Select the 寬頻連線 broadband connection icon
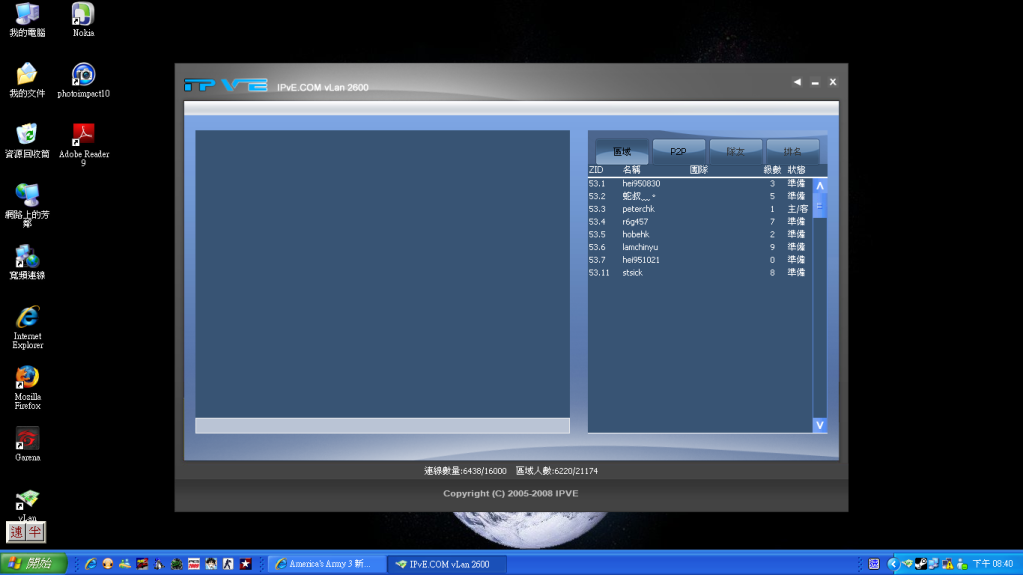 [27, 257]
